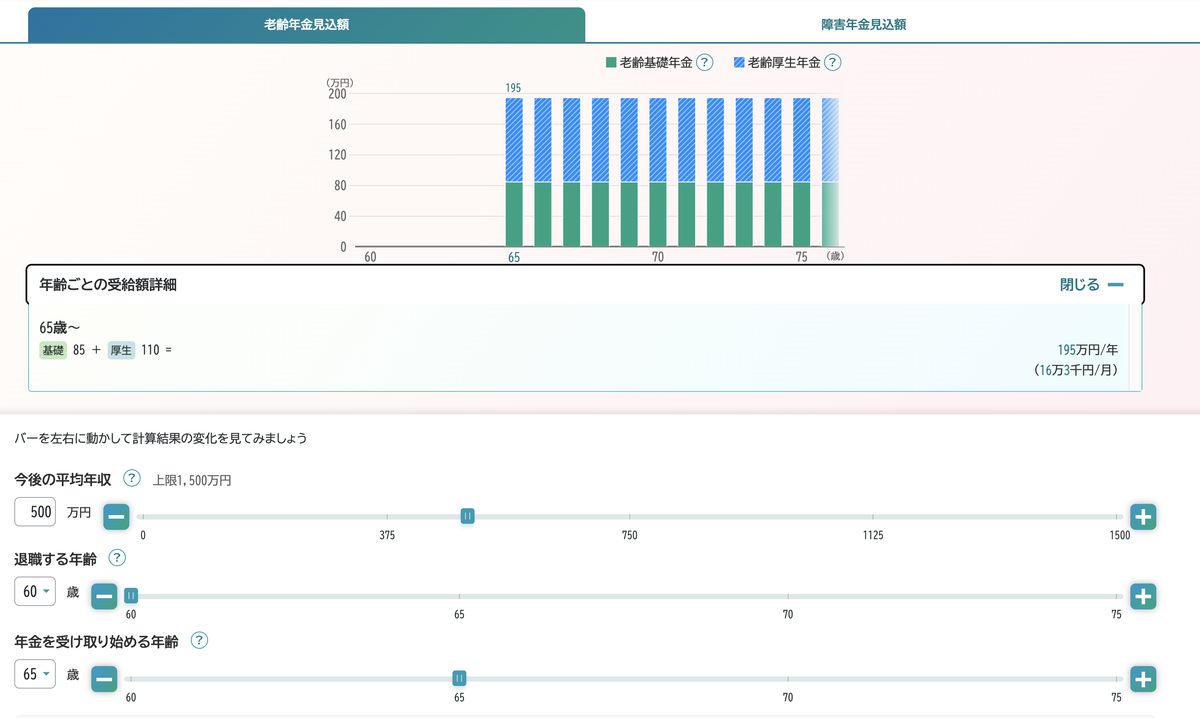Increase pension start age with plus button
Image resolution: width=1200 pixels, height=718 pixels.
(x=1144, y=679)
